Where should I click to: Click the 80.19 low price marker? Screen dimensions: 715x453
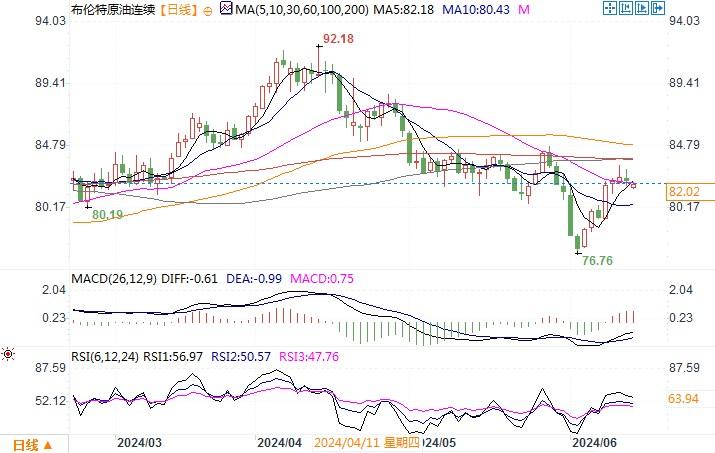108,214
